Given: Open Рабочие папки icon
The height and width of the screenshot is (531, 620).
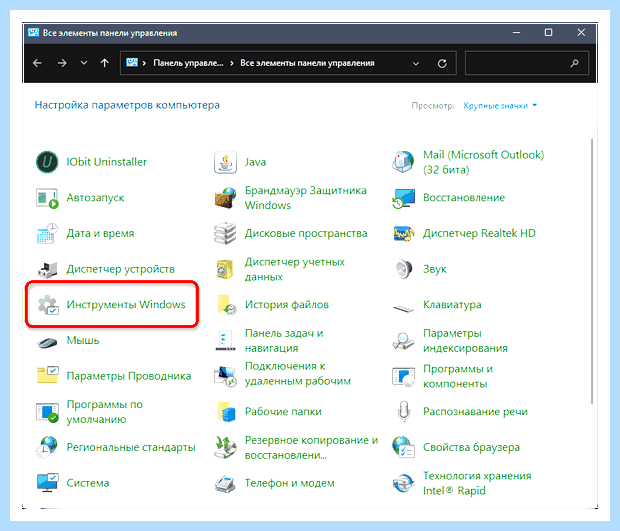Looking at the screenshot, I should 226,412.
